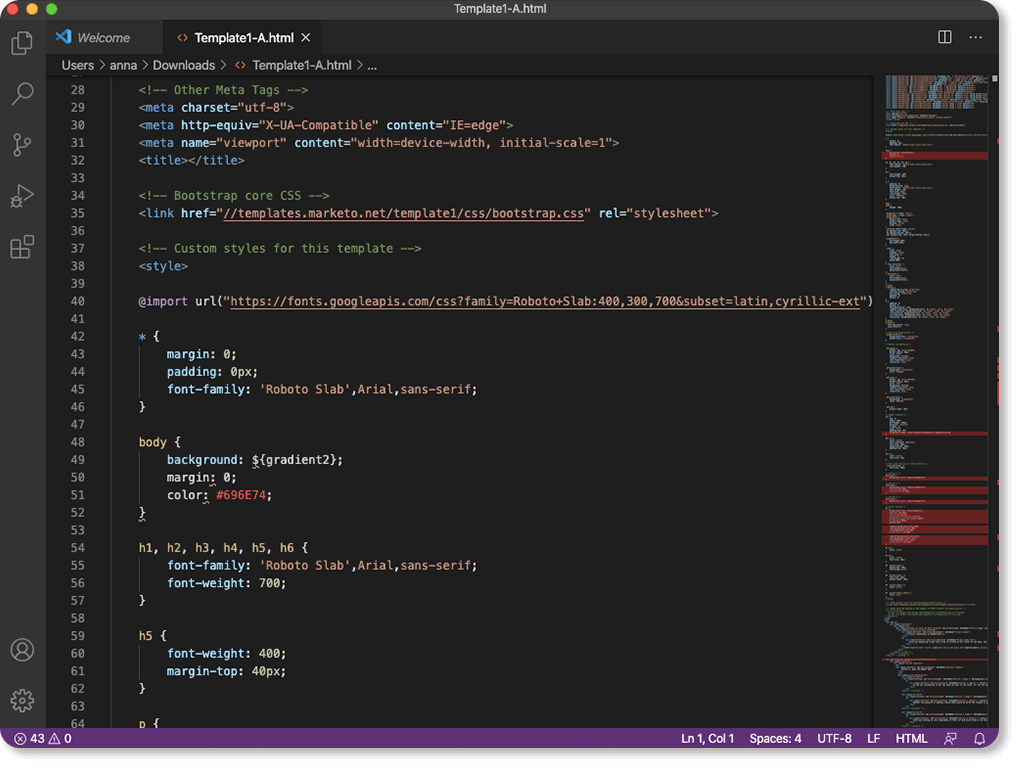This screenshot has height=777, width=1024.
Task: Open the Manage gear menu
Action: [x=22, y=701]
